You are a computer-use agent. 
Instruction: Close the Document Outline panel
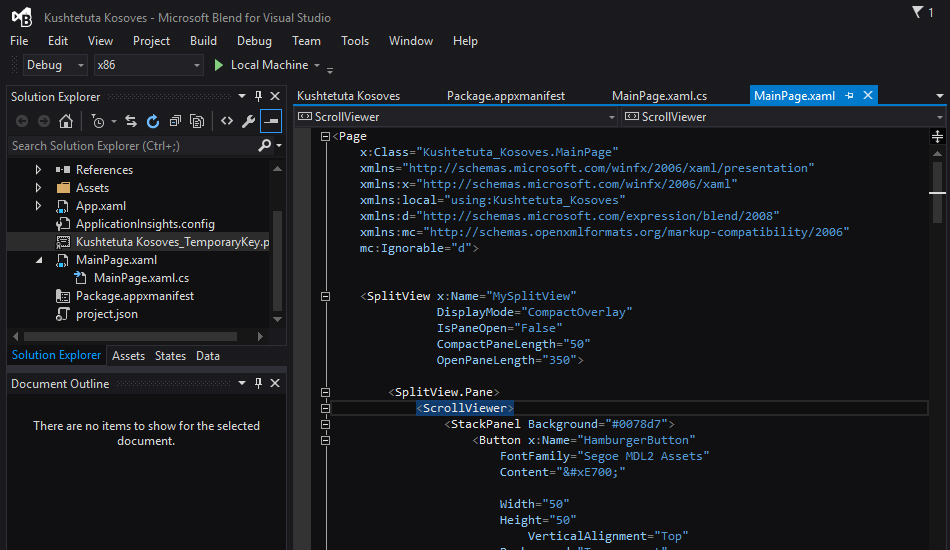(x=275, y=383)
